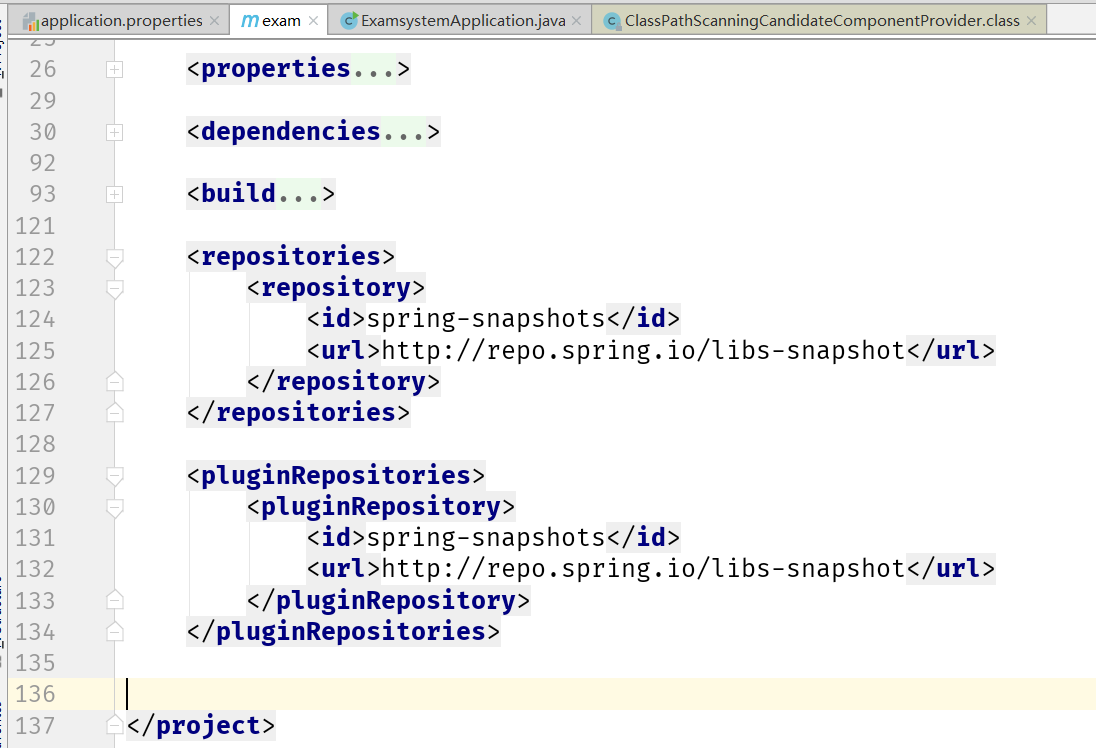Collapse the repository element fold
Image resolution: width=1096 pixels, height=748 pixels.
pyautogui.click(x=114, y=287)
